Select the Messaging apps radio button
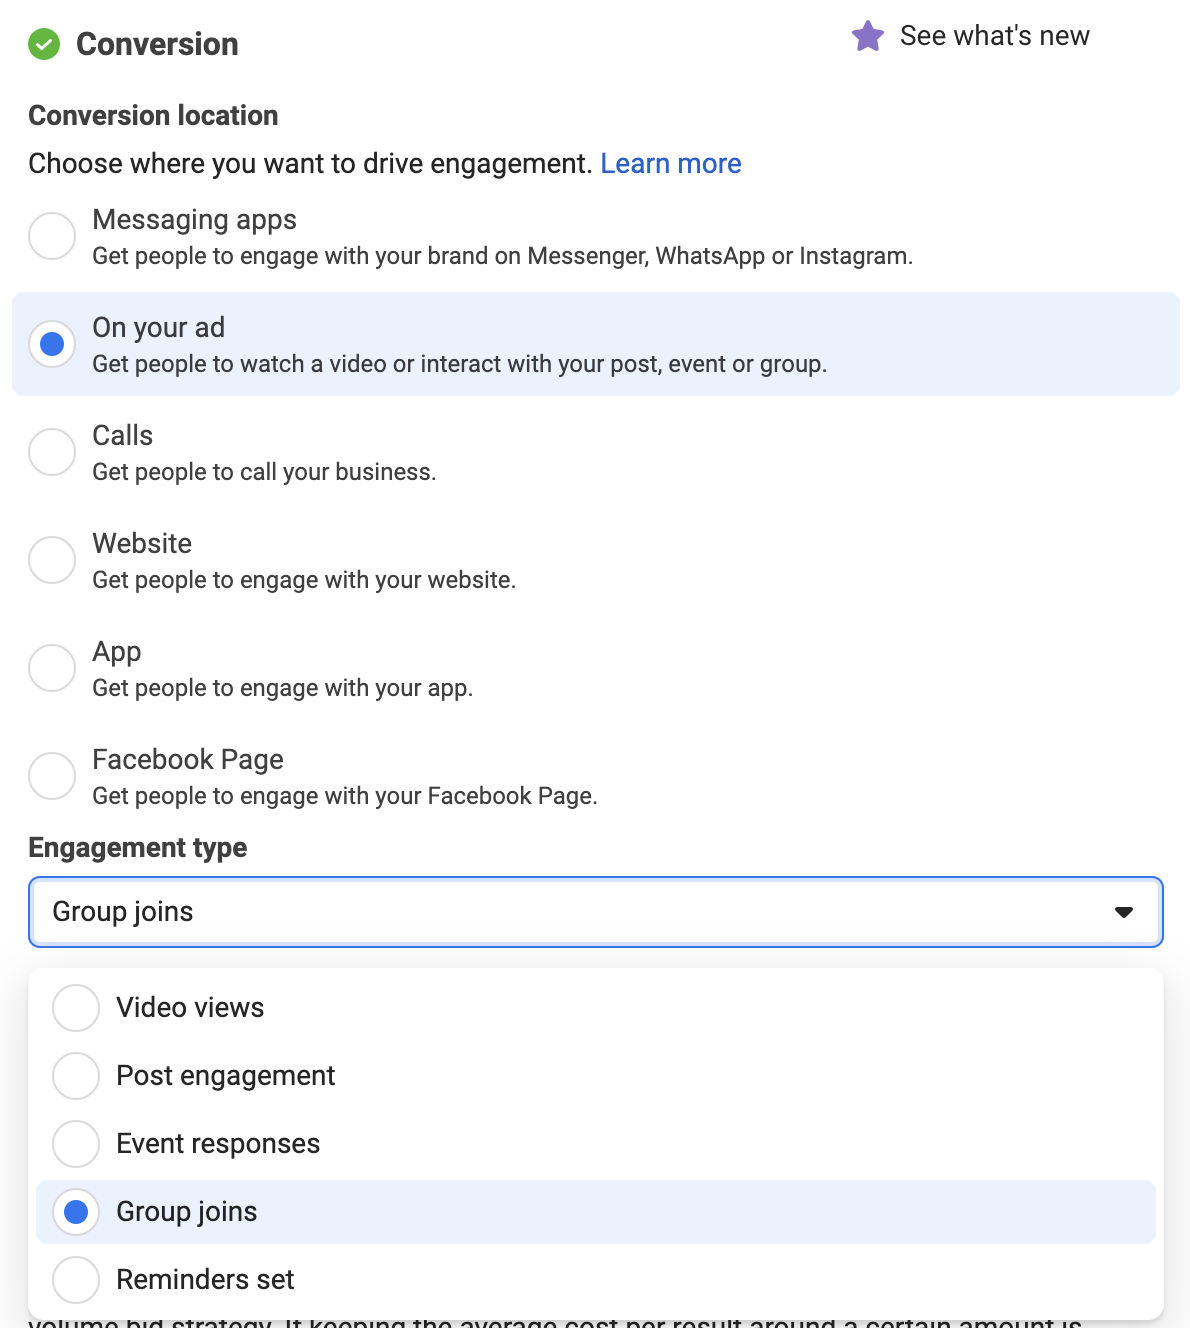The image size is (1190, 1328). click(52, 236)
